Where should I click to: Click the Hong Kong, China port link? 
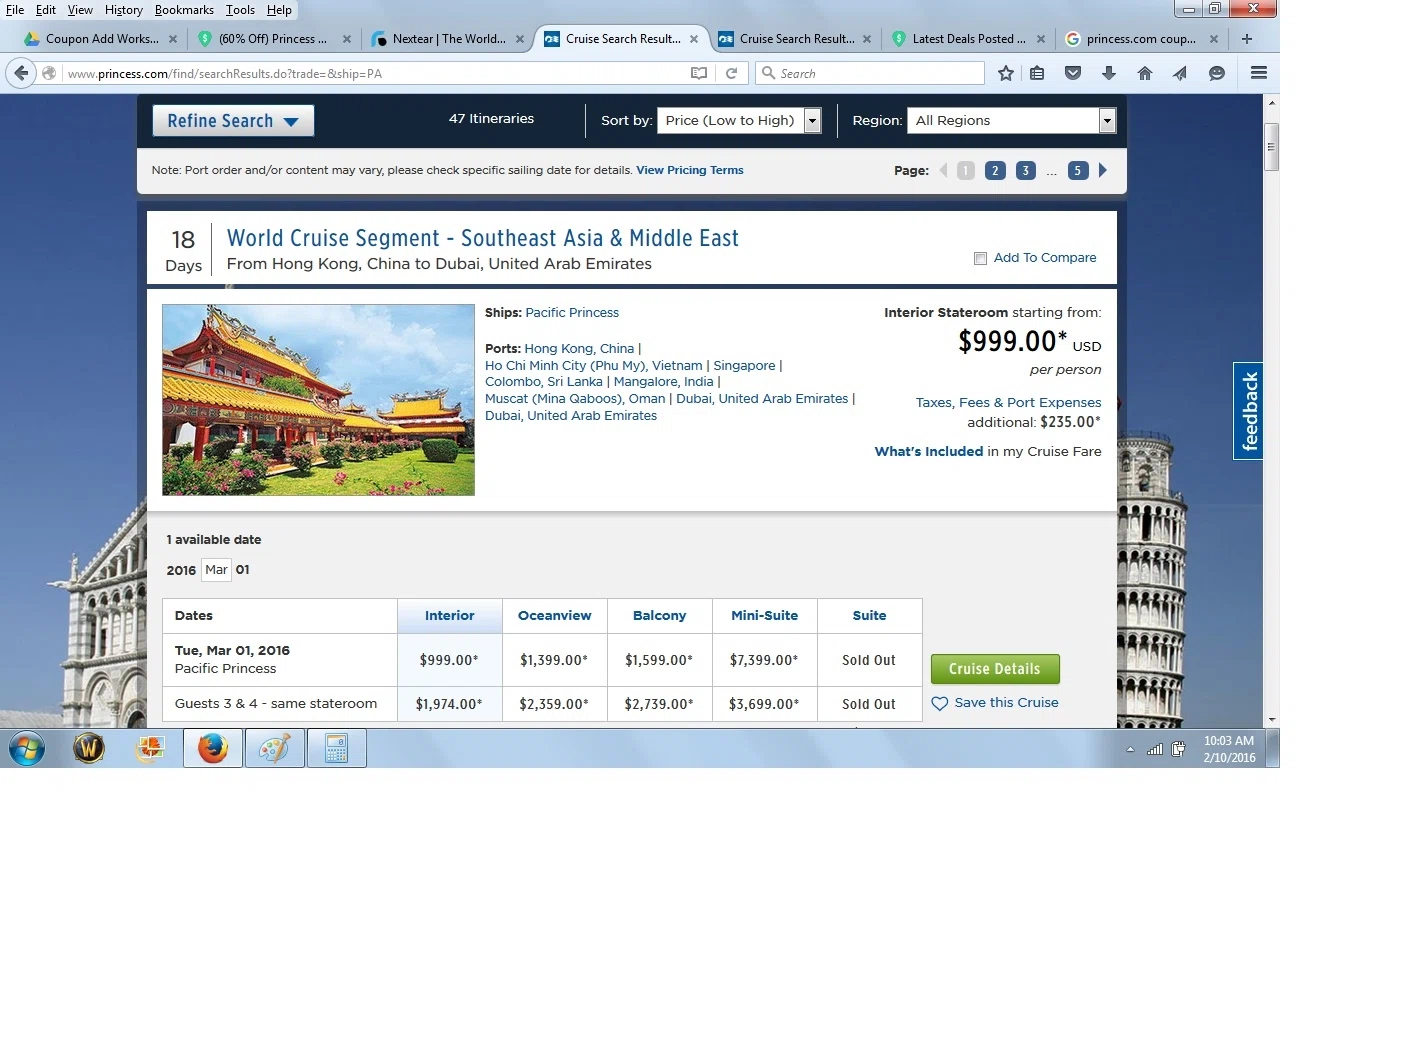pos(579,349)
